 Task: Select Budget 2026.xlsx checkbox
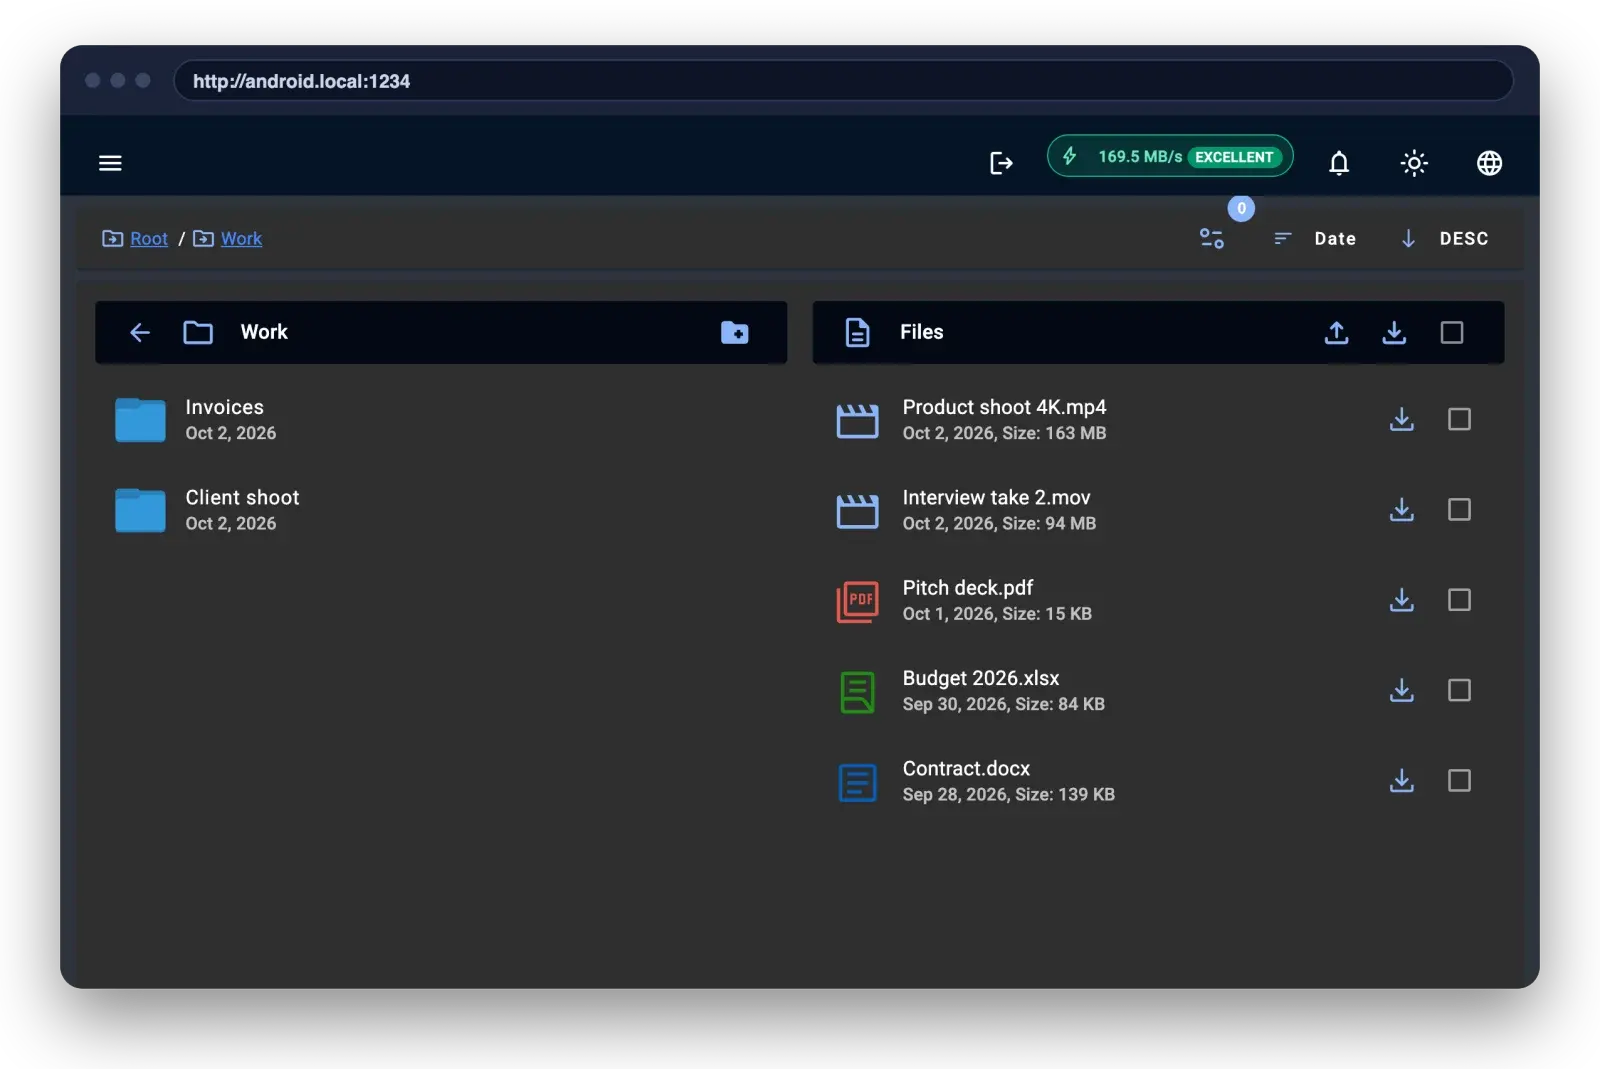(x=1459, y=690)
